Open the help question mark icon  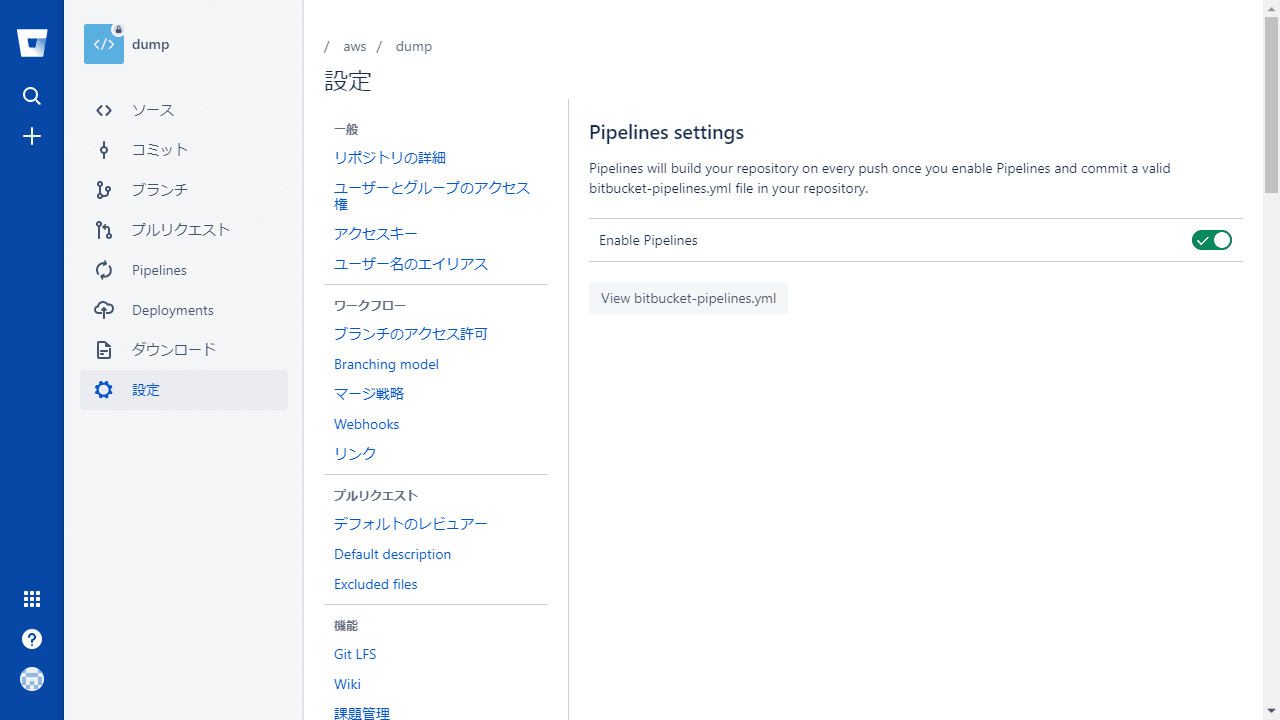(32, 638)
